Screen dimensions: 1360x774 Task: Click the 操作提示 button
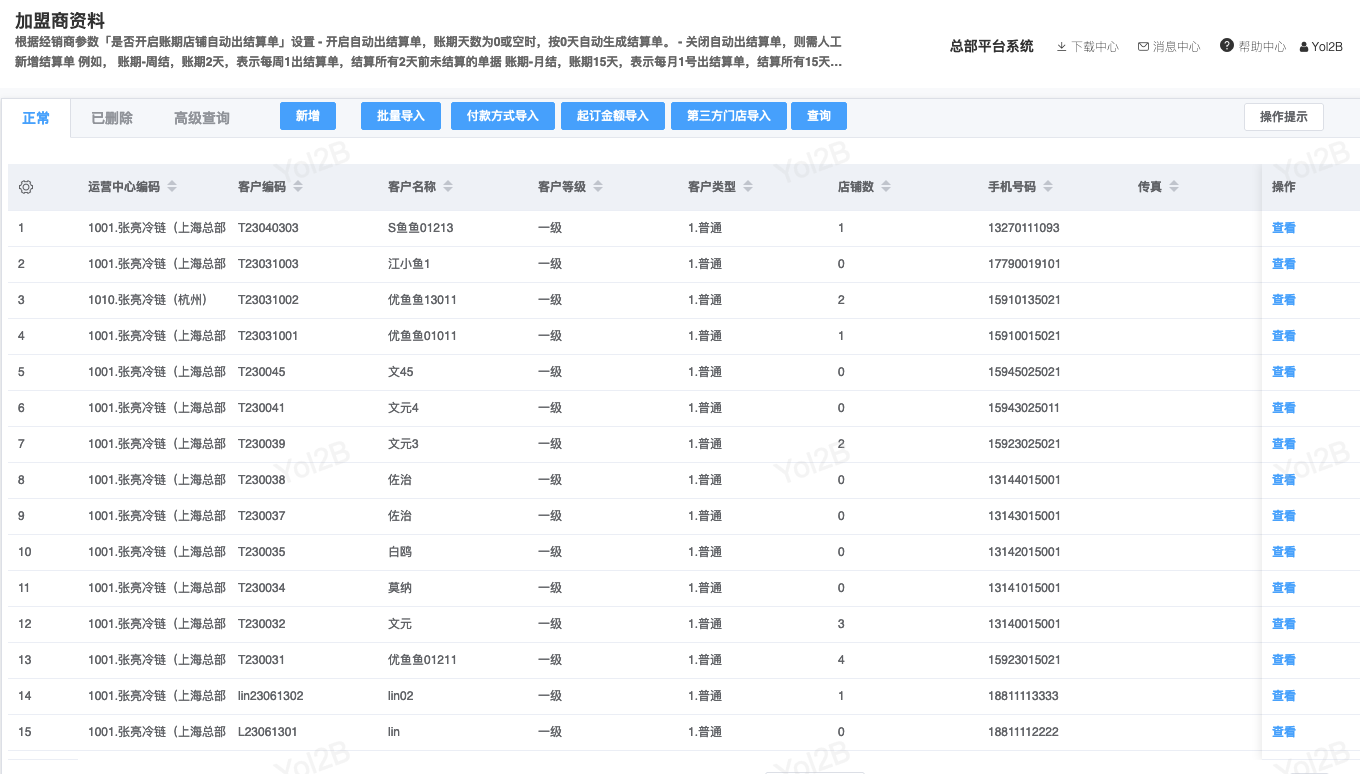coord(1283,117)
